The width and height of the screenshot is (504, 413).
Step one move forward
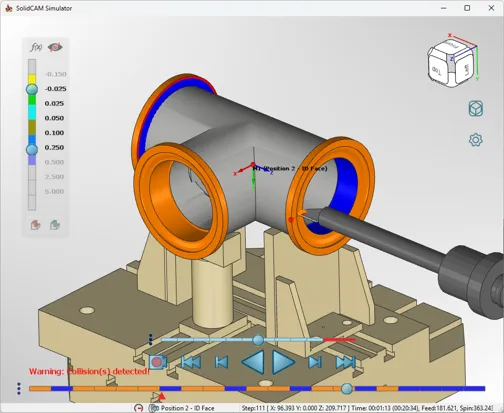(x=315, y=362)
